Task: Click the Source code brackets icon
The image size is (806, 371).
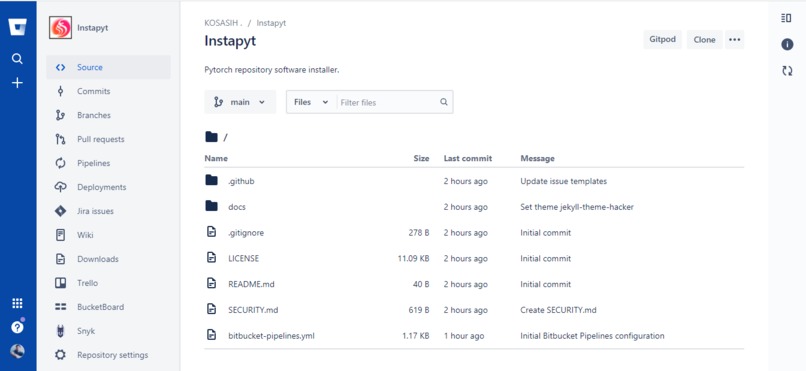Action: pyautogui.click(x=61, y=67)
